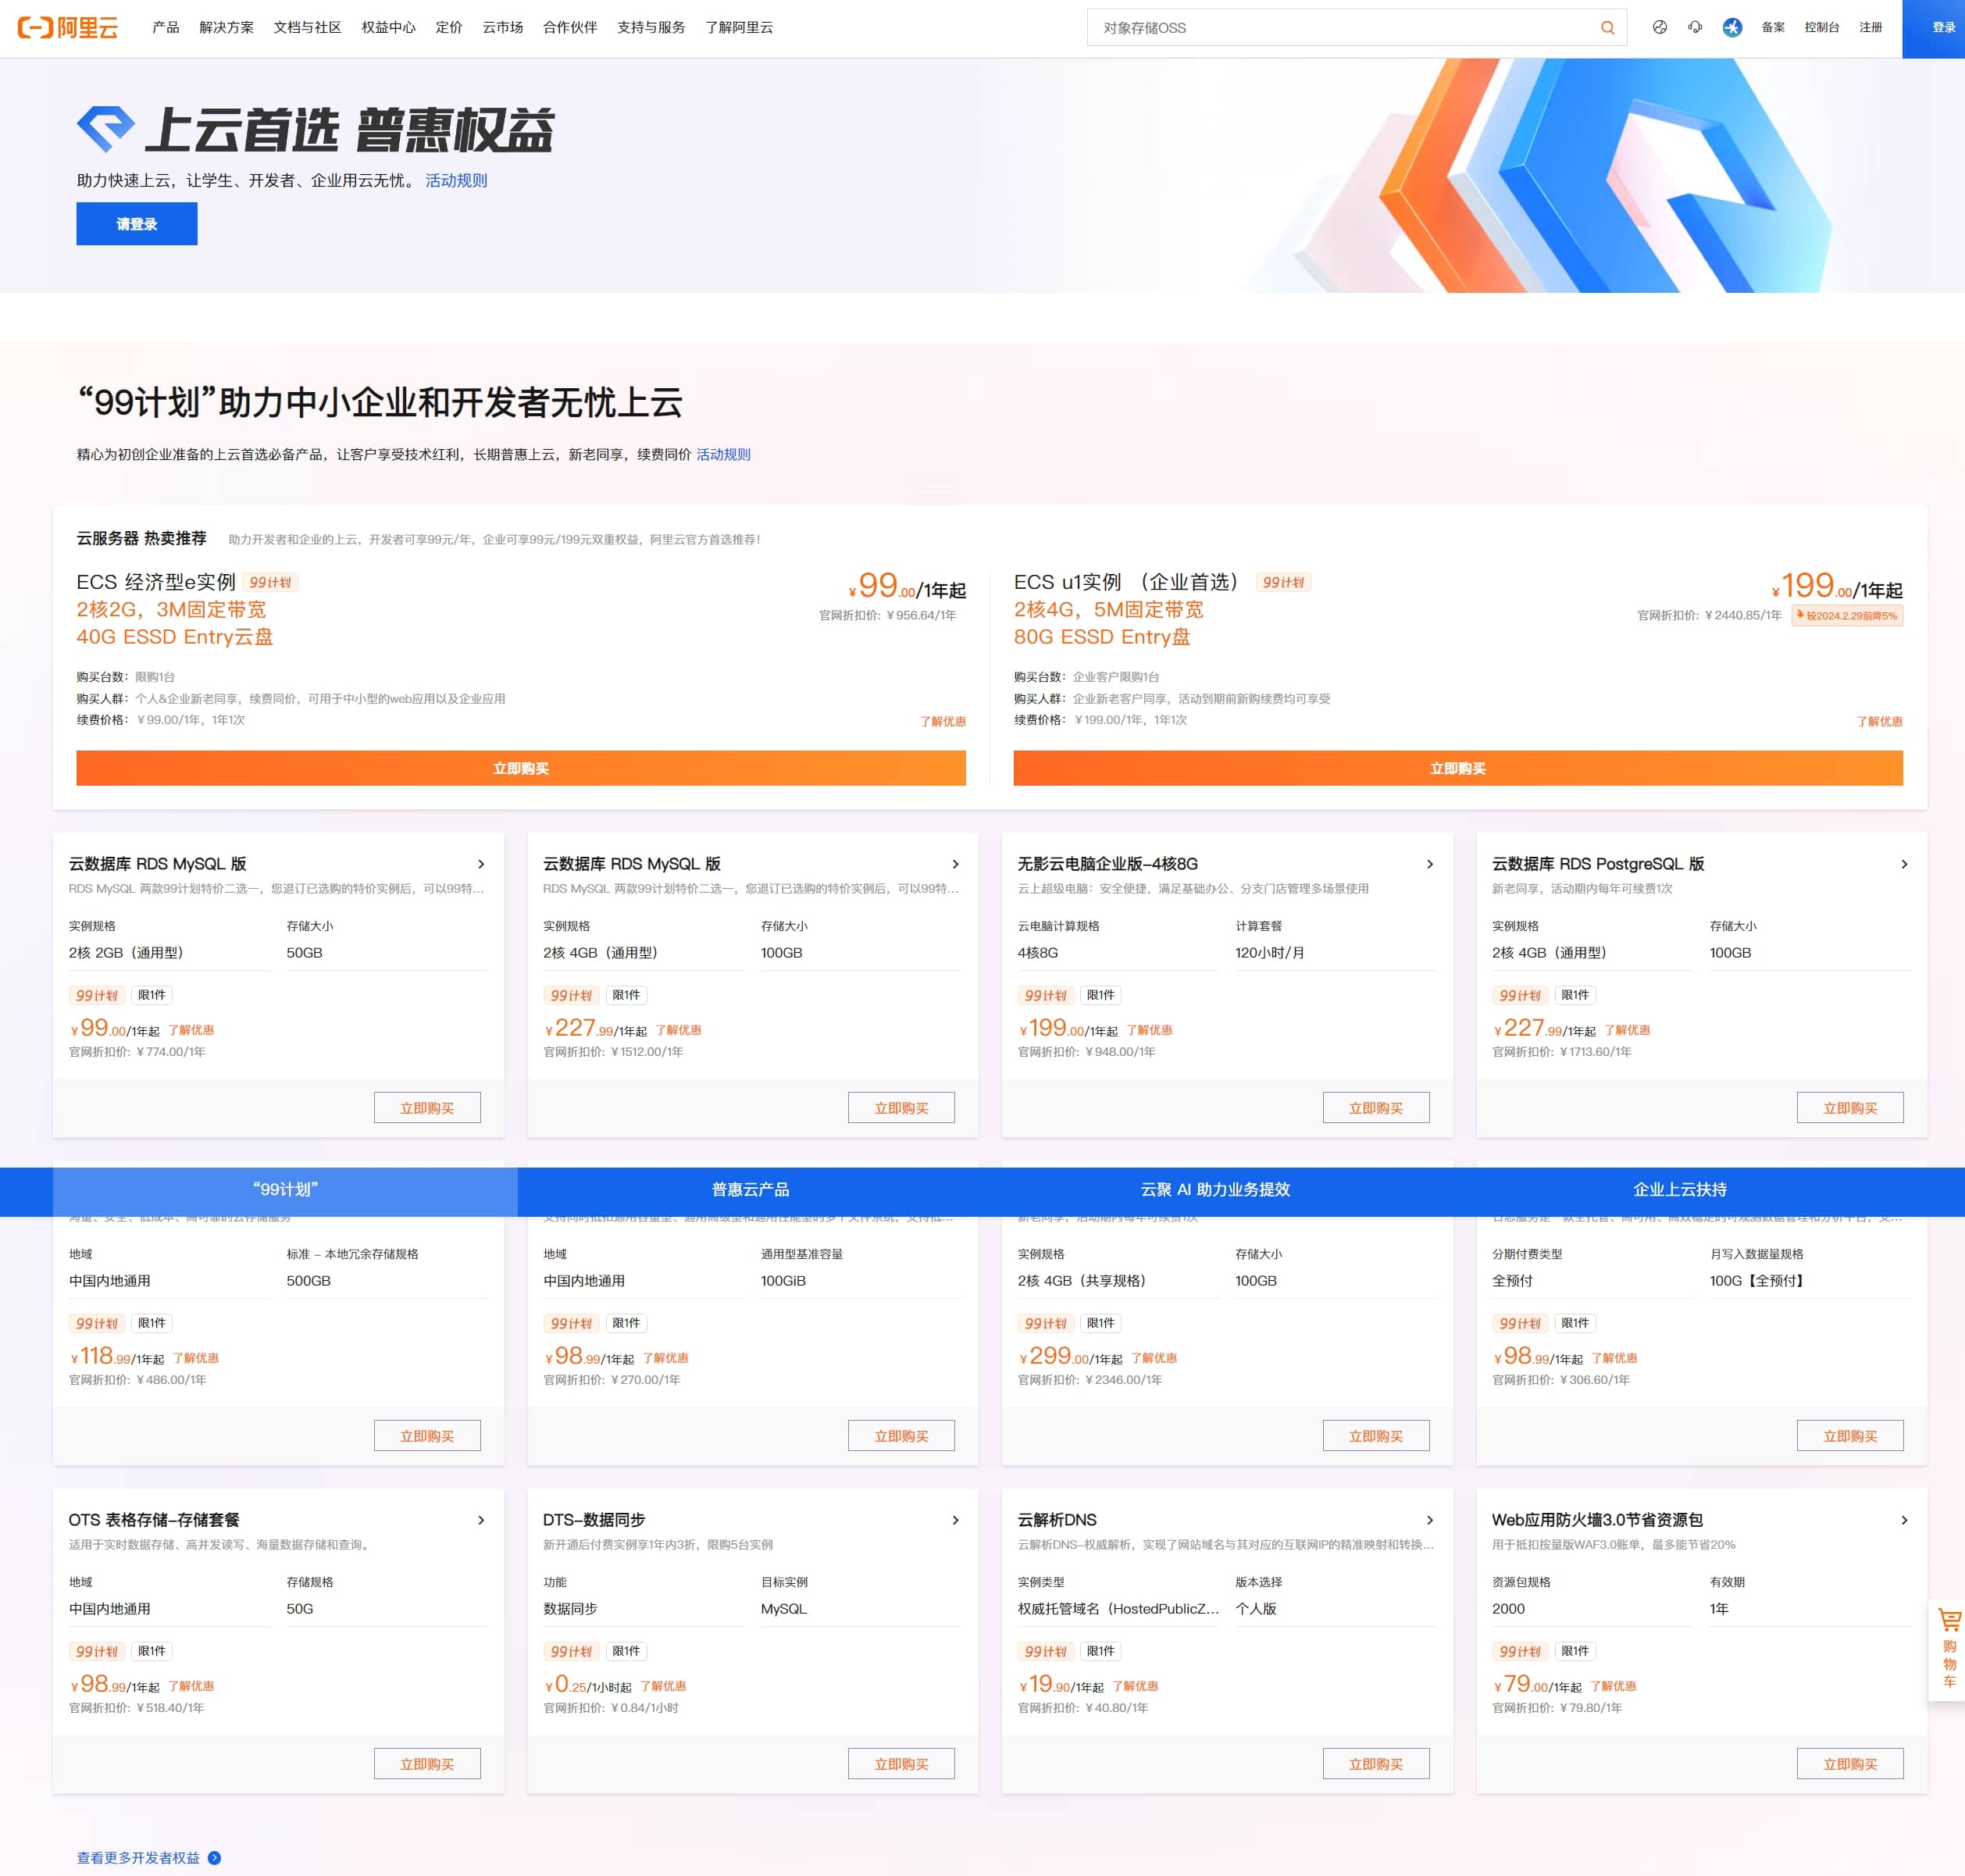
Task: Click 立即购买 on RDS MySQL 50GB card
Action: coord(427,1108)
